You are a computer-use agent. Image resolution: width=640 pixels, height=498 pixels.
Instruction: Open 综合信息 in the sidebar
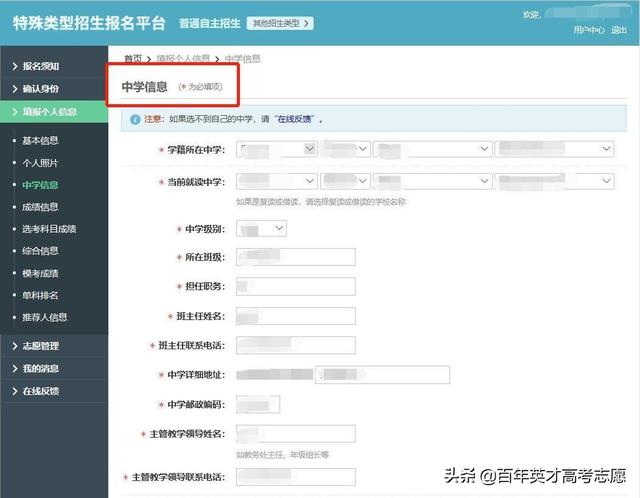click(x=40, y=251)
